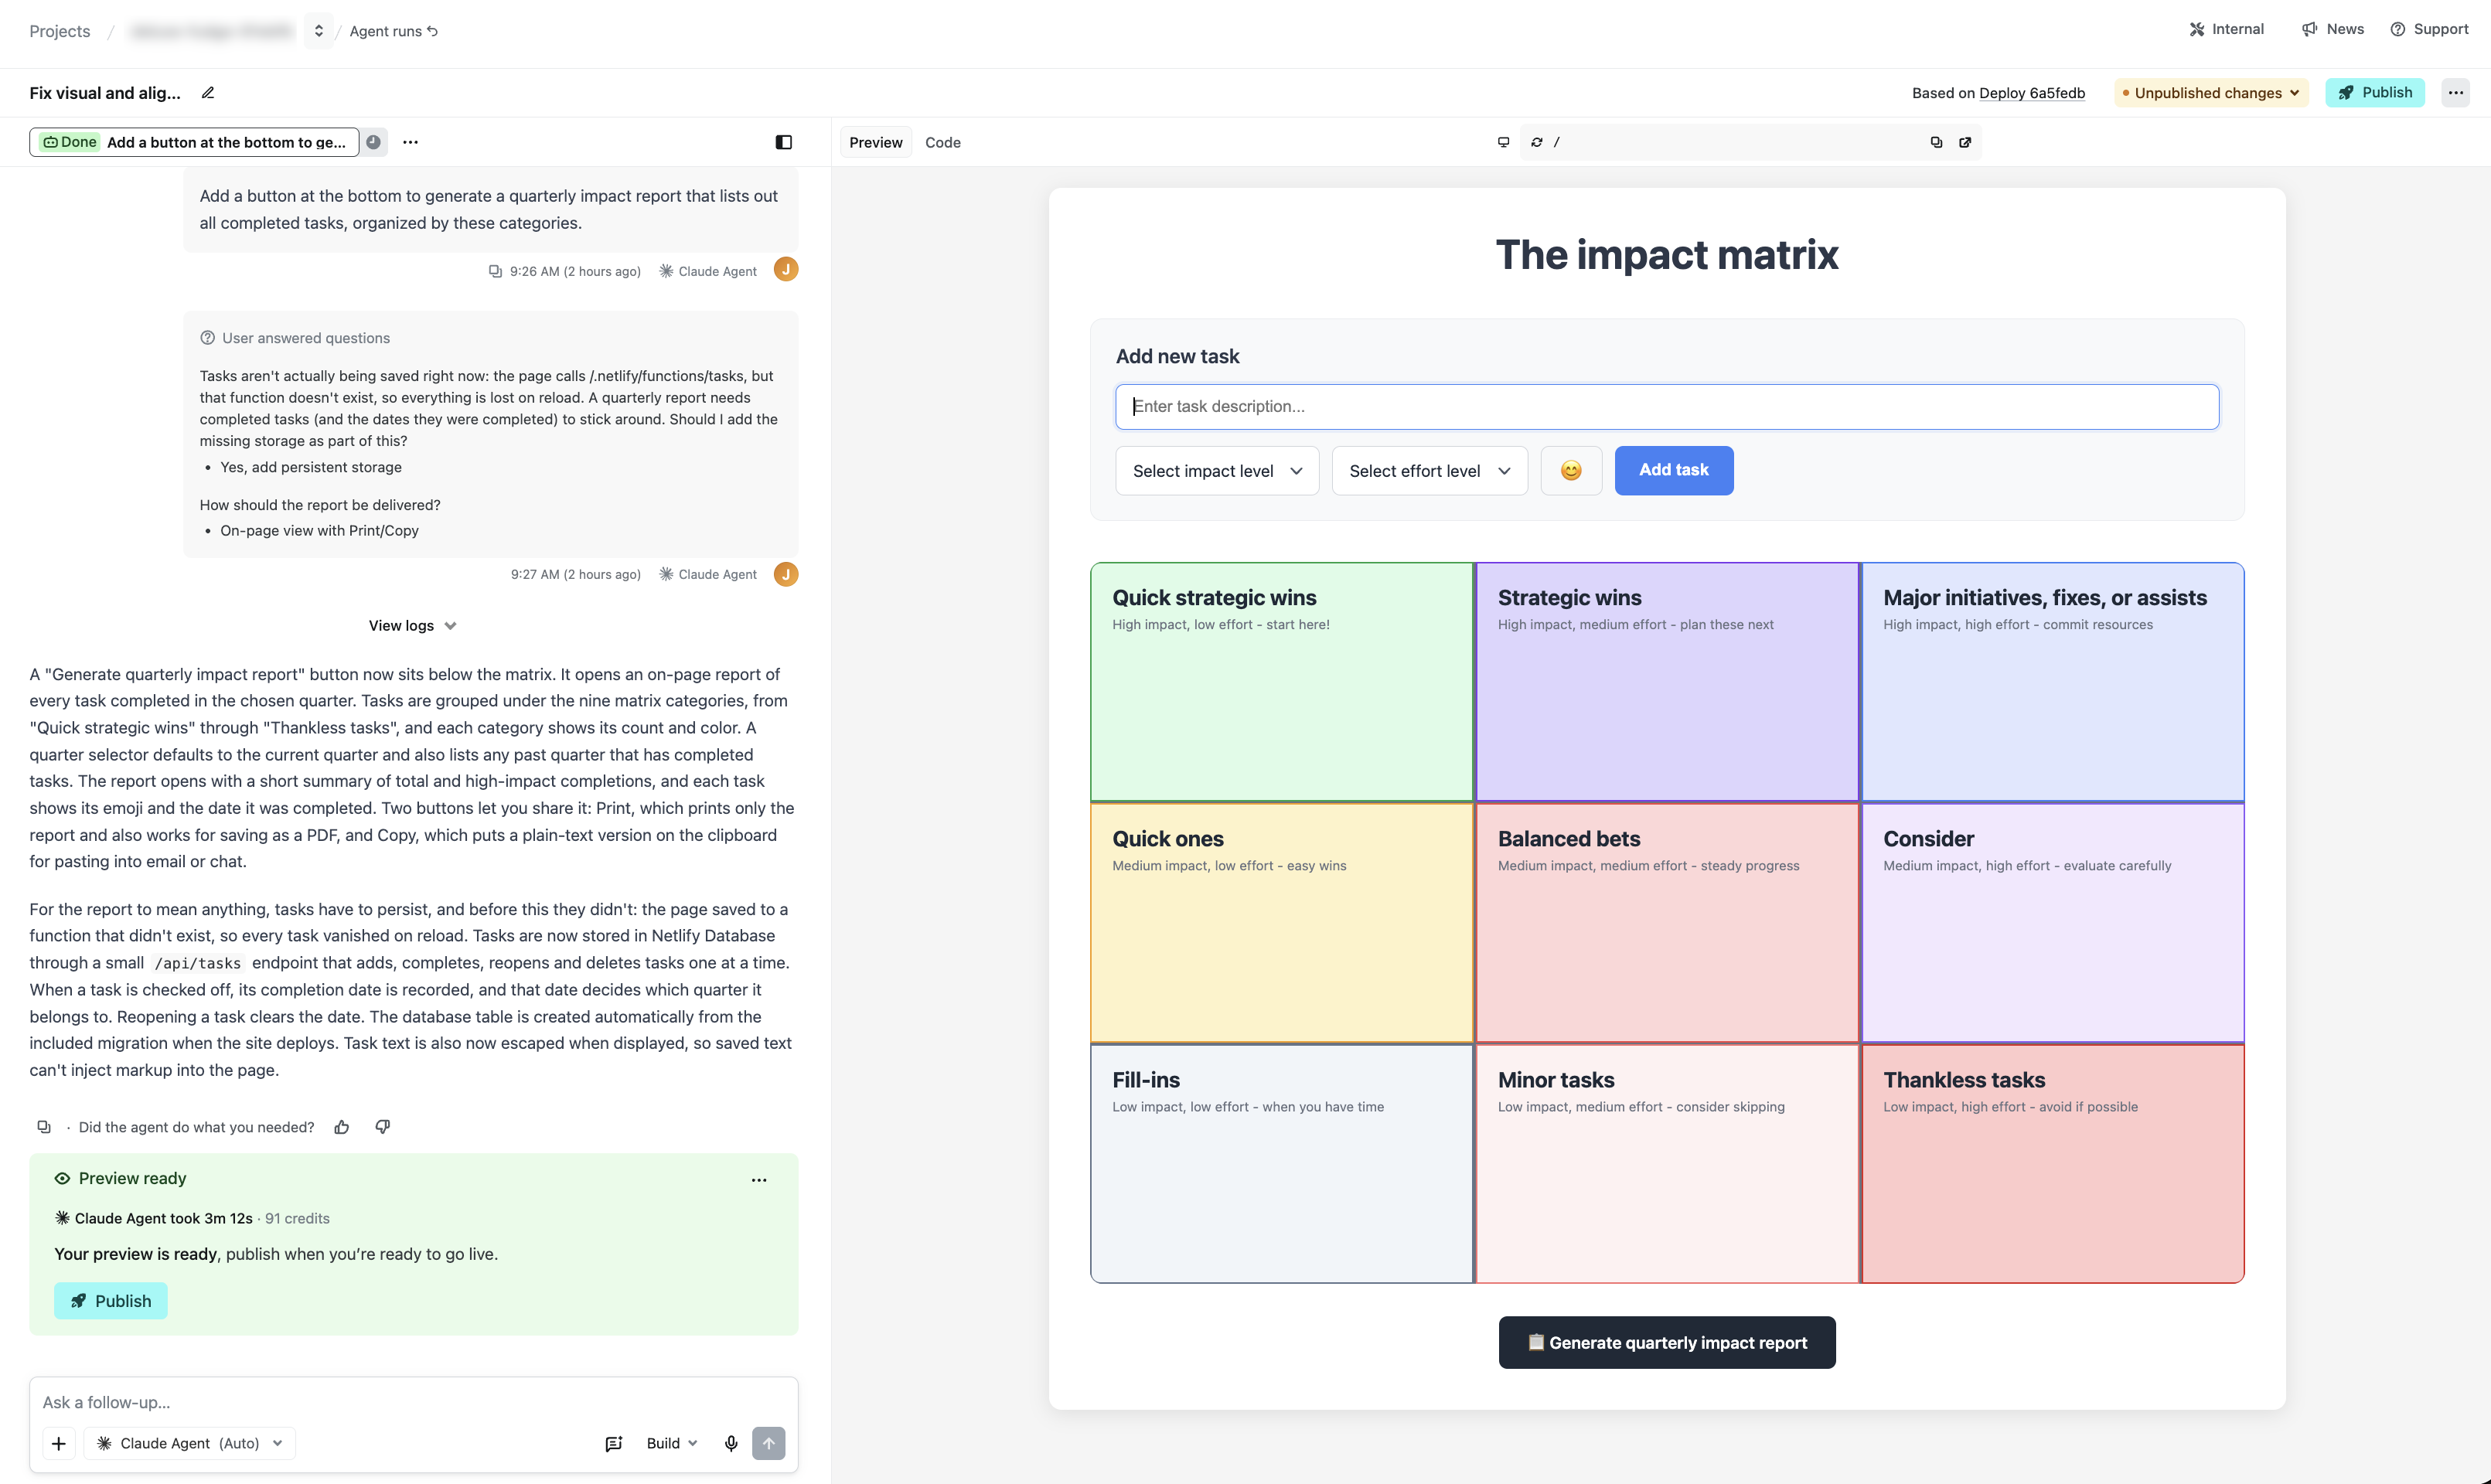The height and width of the screenshot is (1484, 2491).
Task: Publish from the top header button
Action: click(x=2374, y=93)
